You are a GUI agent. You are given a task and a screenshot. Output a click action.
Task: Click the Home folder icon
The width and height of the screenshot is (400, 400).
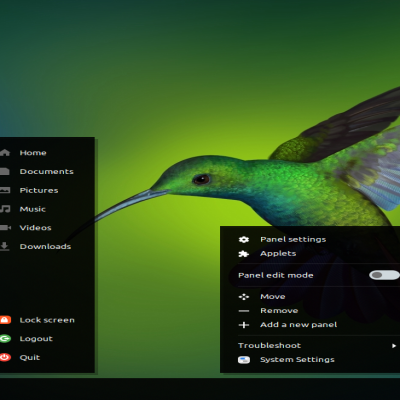(x=5, y=153)
